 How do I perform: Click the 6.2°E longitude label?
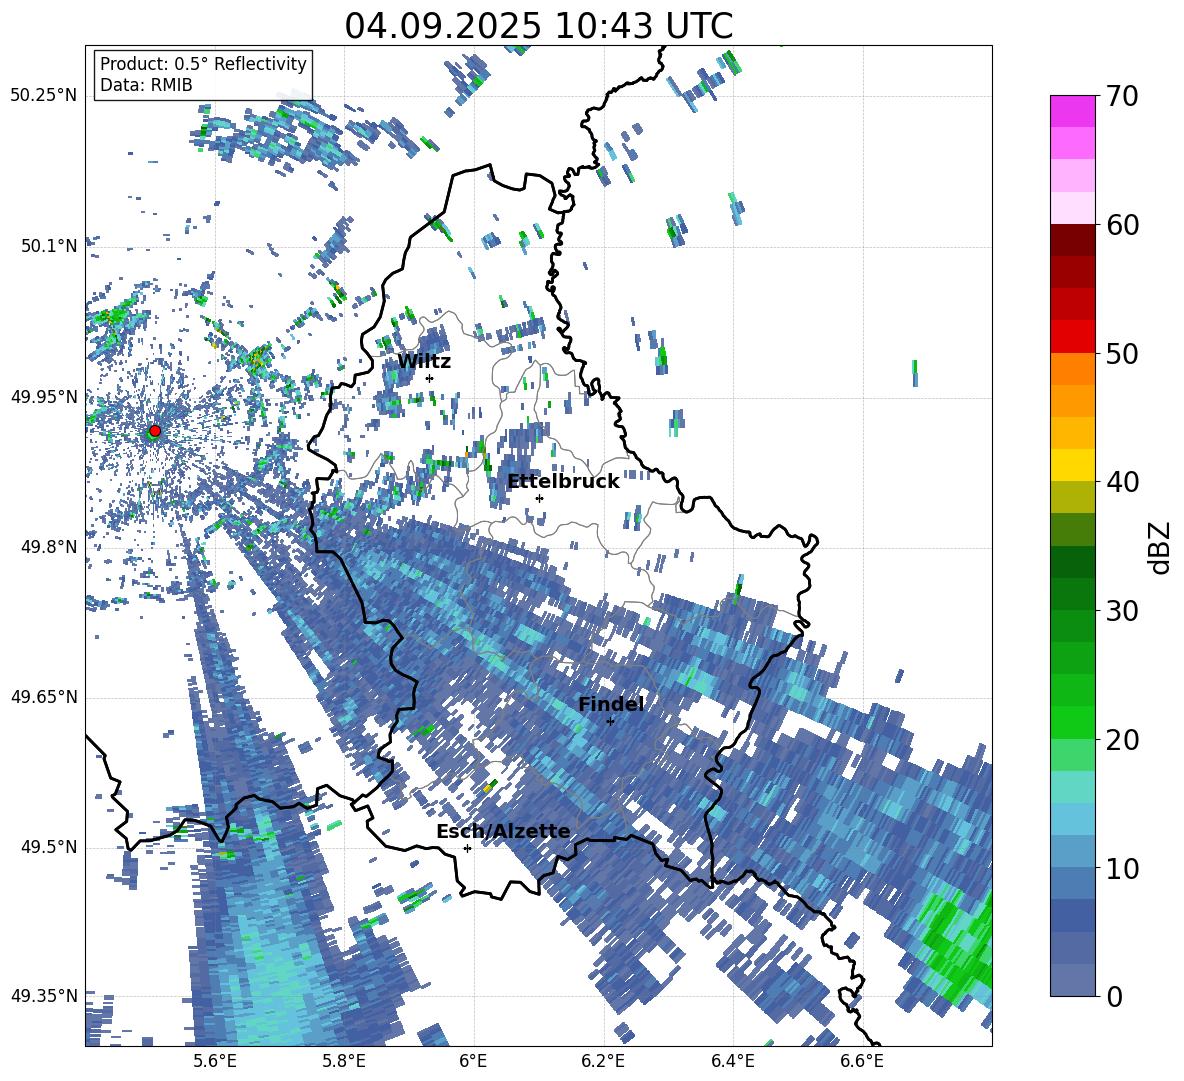click(x=603, y=1061)
